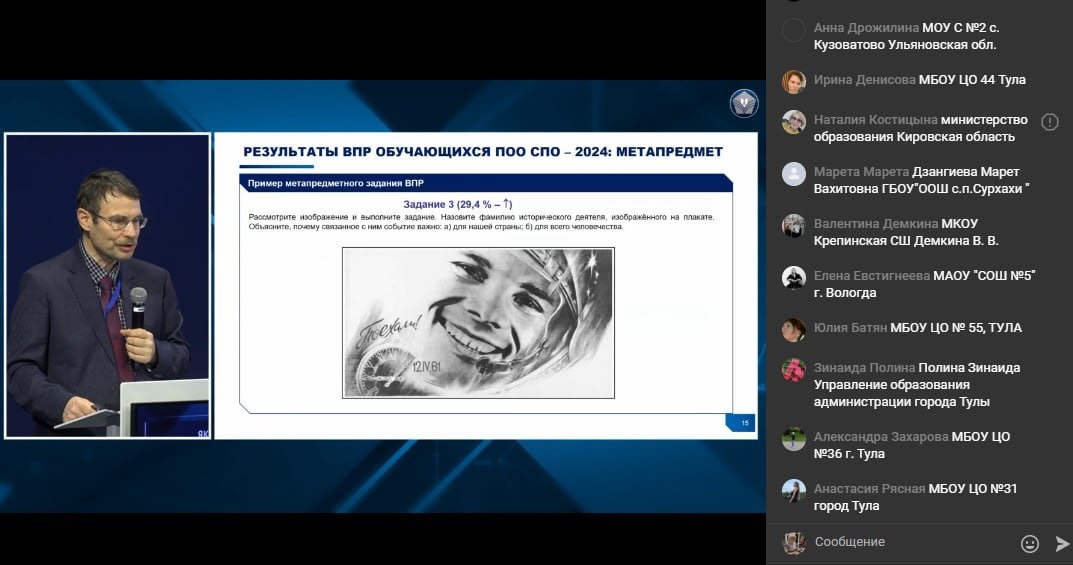This screenshot has height=565, width=1073.
Task: Click the 'Поехали!' poster image on slide
Action: tap(477, 323)
